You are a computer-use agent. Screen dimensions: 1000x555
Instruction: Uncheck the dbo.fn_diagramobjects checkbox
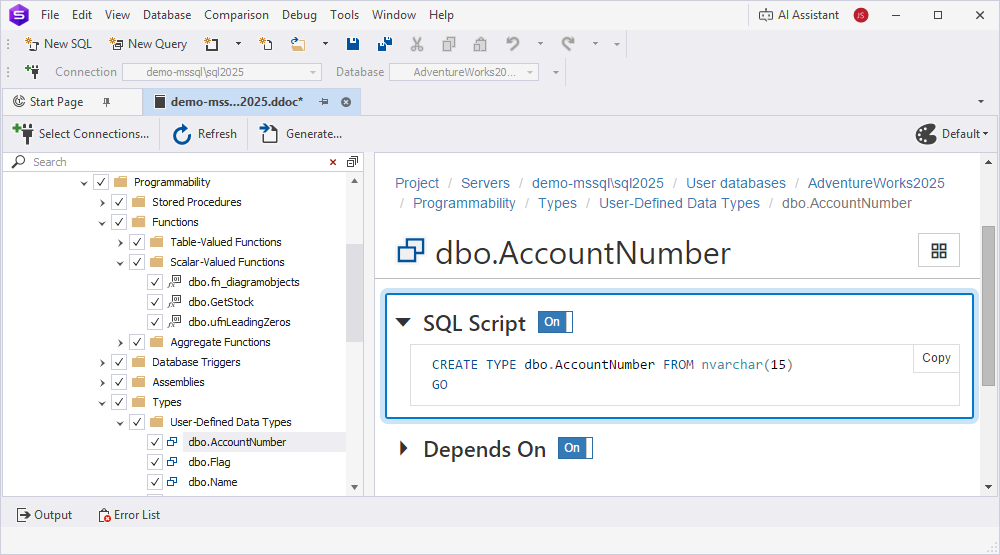[x=155, y=282]
